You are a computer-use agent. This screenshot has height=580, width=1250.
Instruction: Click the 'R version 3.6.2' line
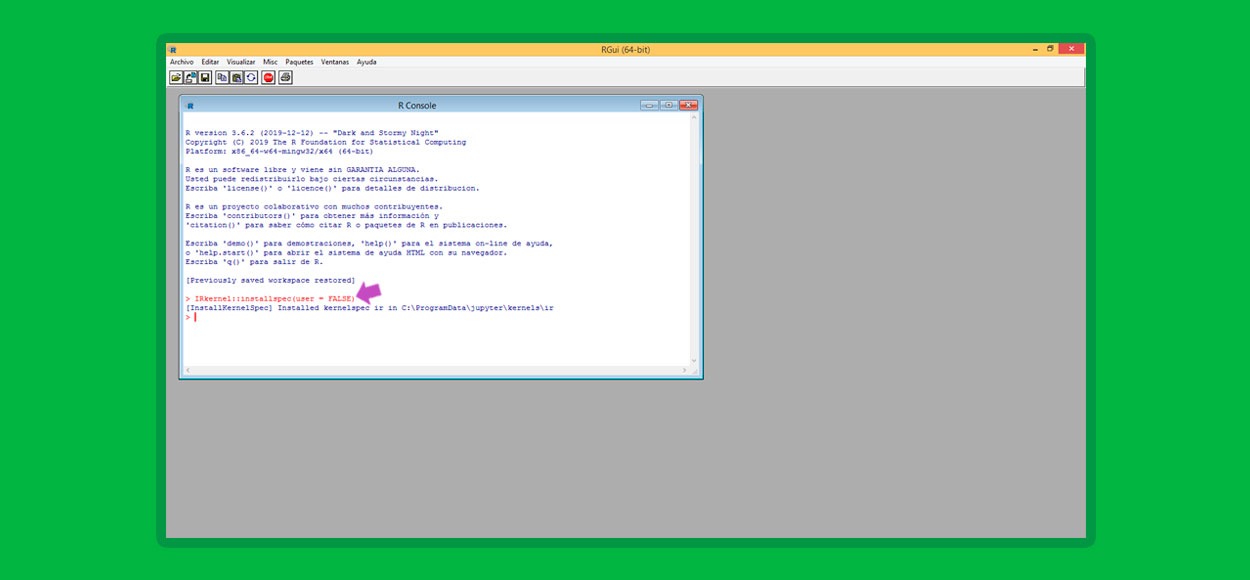click(x=312, y=133)
